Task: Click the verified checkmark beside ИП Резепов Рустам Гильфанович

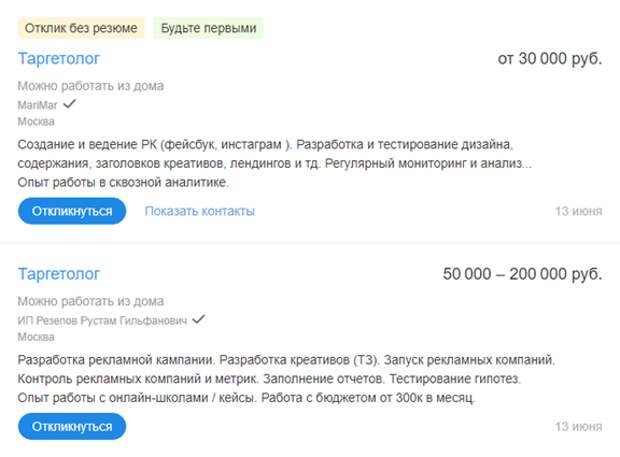Action: coord(198,320)
